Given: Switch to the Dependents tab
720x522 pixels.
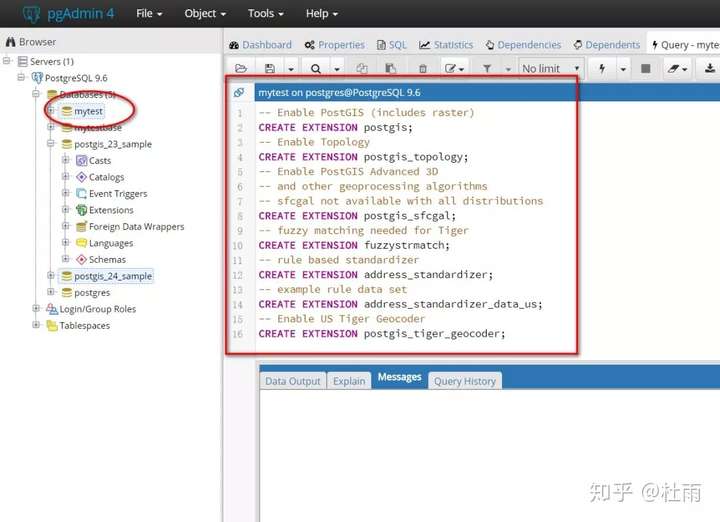Looking at the screenshot, I should pyautogui.click(x=607, y=45).
